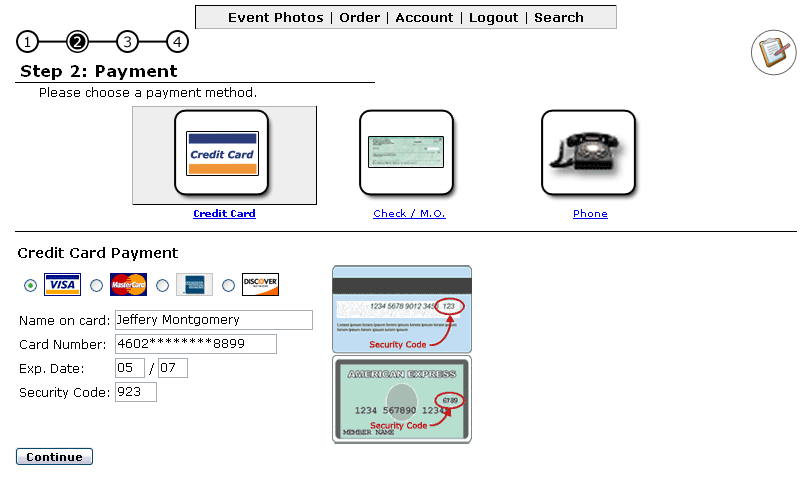Click the 'Security Code:' label
This screenshot has width=812, height=483.
pos(64,393)
